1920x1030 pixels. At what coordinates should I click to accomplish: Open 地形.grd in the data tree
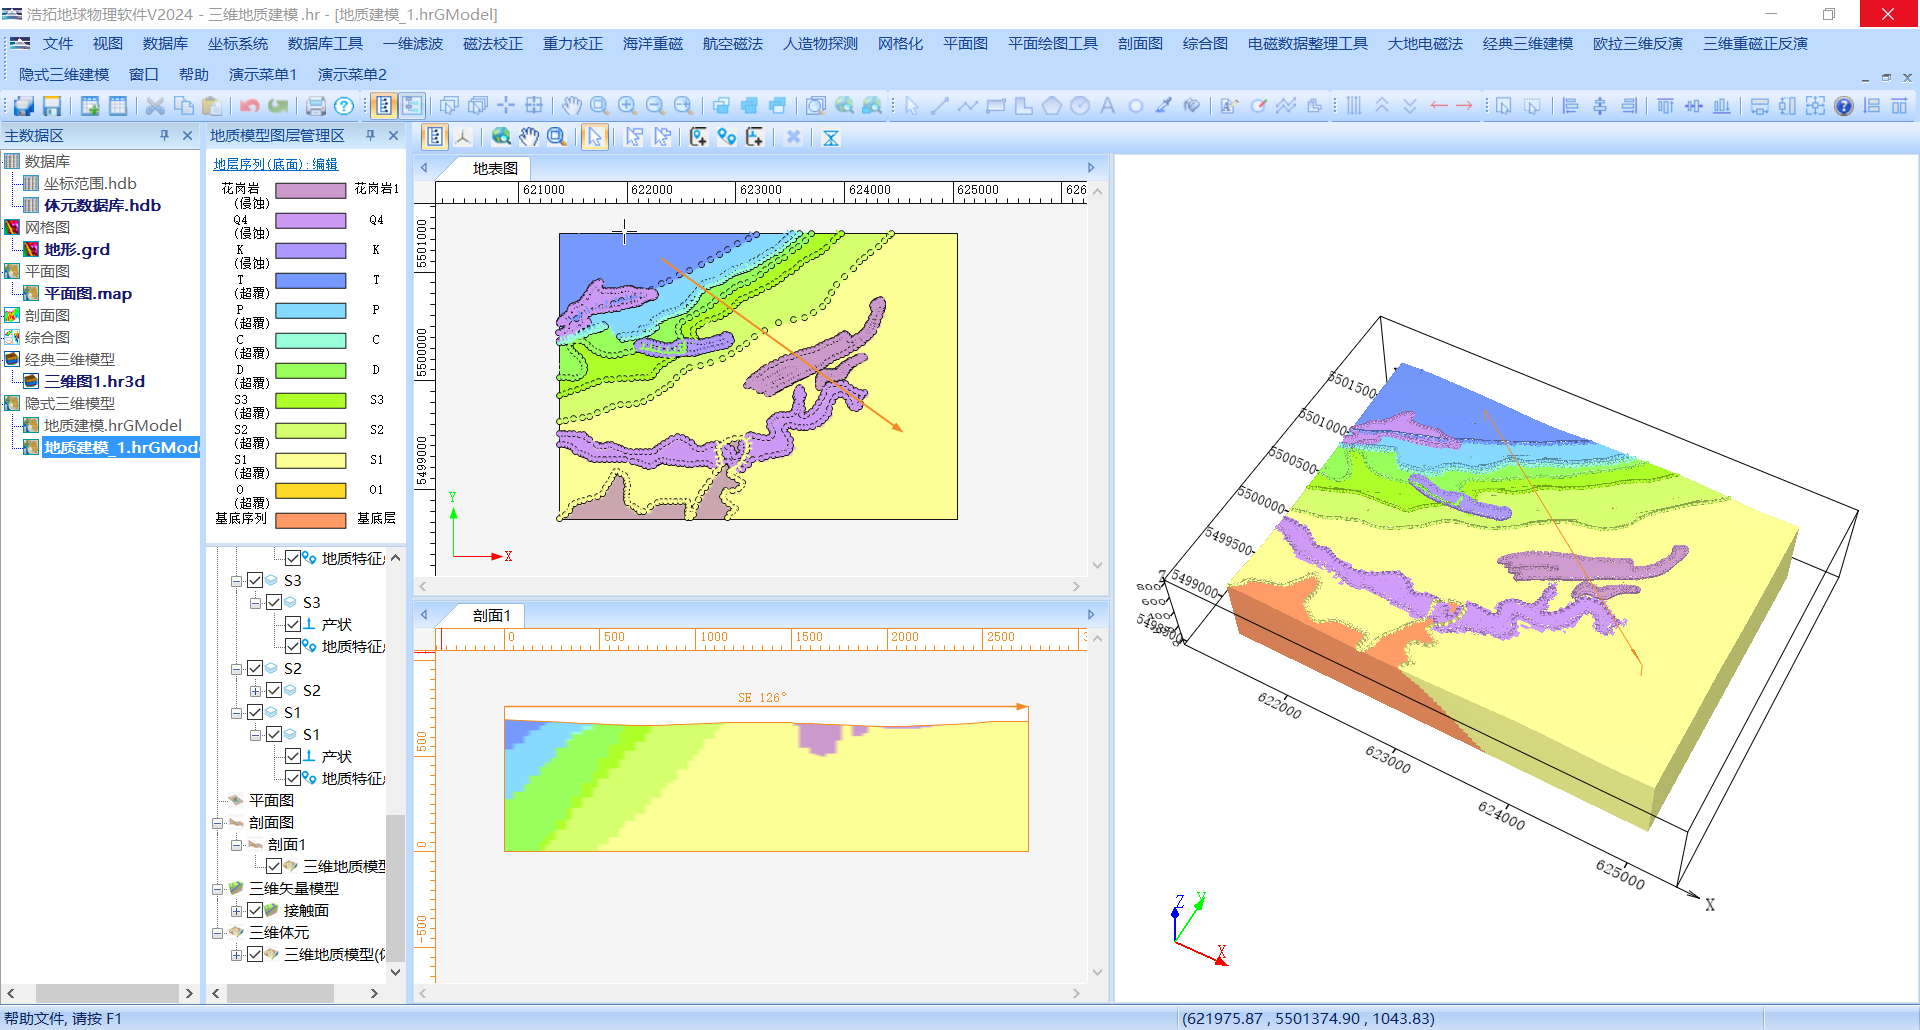[77, 249]
